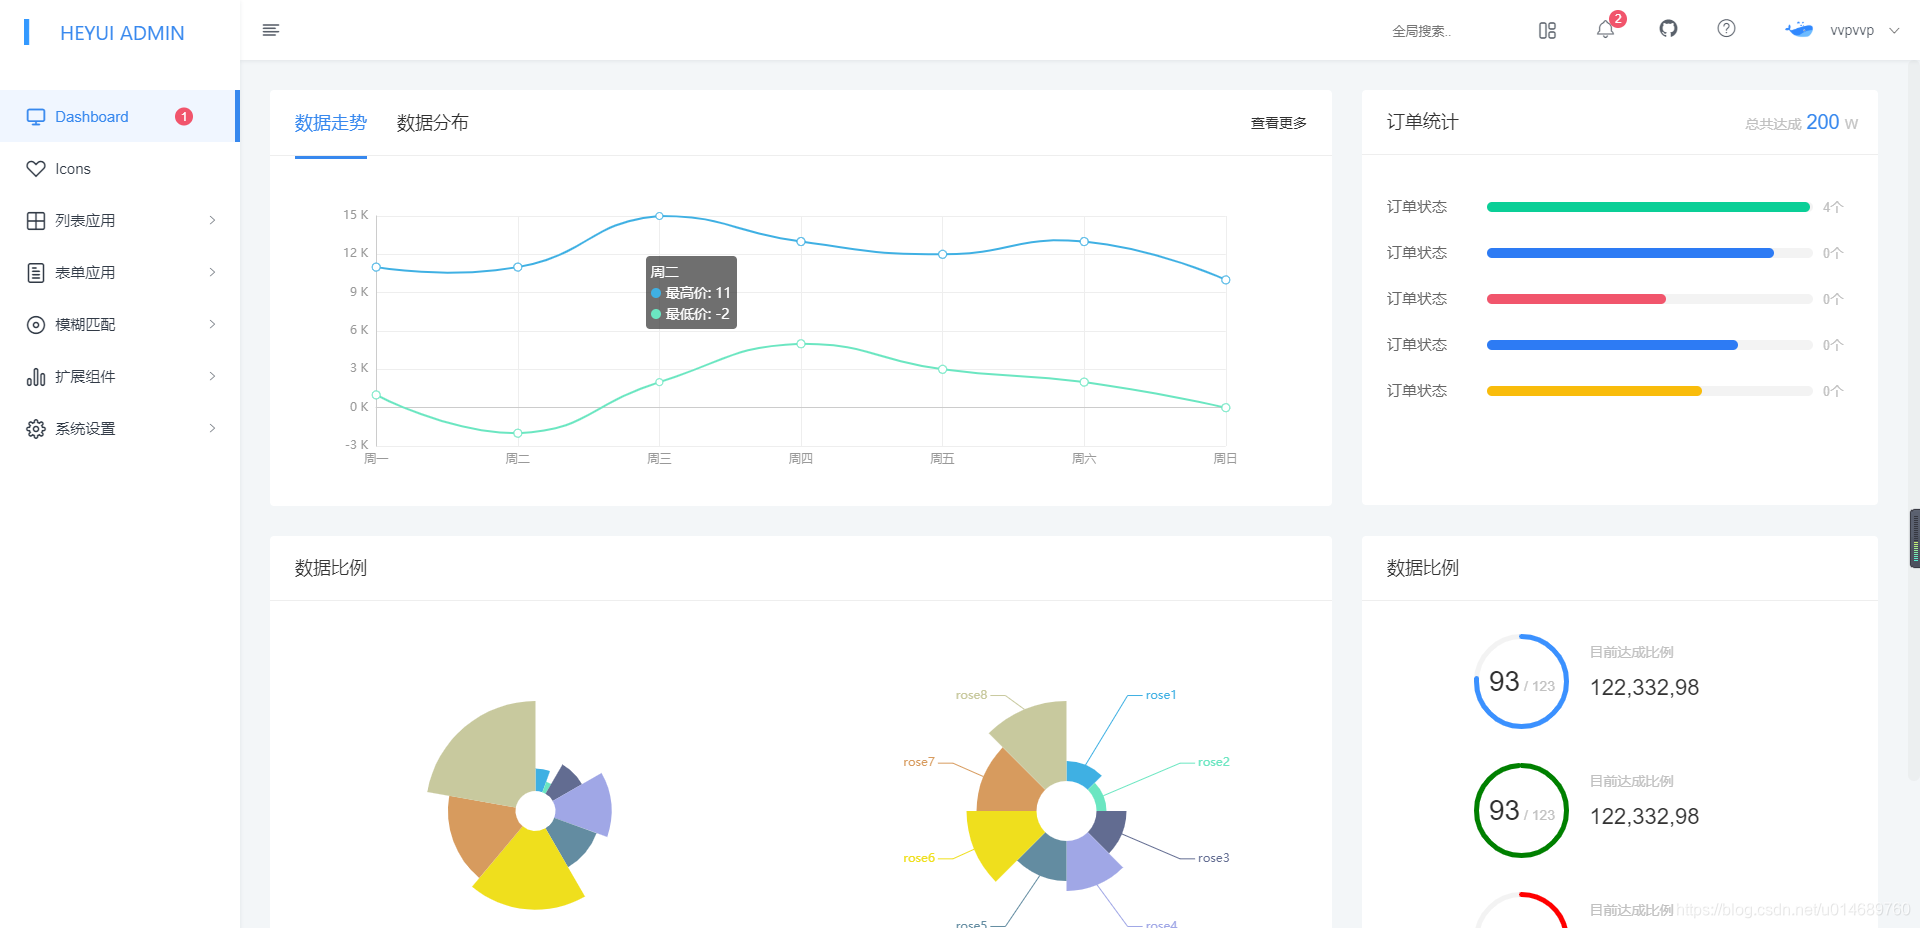This screenshot has height=928, width=1920.
Task: Switch to the 数据走势 tab
Action: pos(331,123)
